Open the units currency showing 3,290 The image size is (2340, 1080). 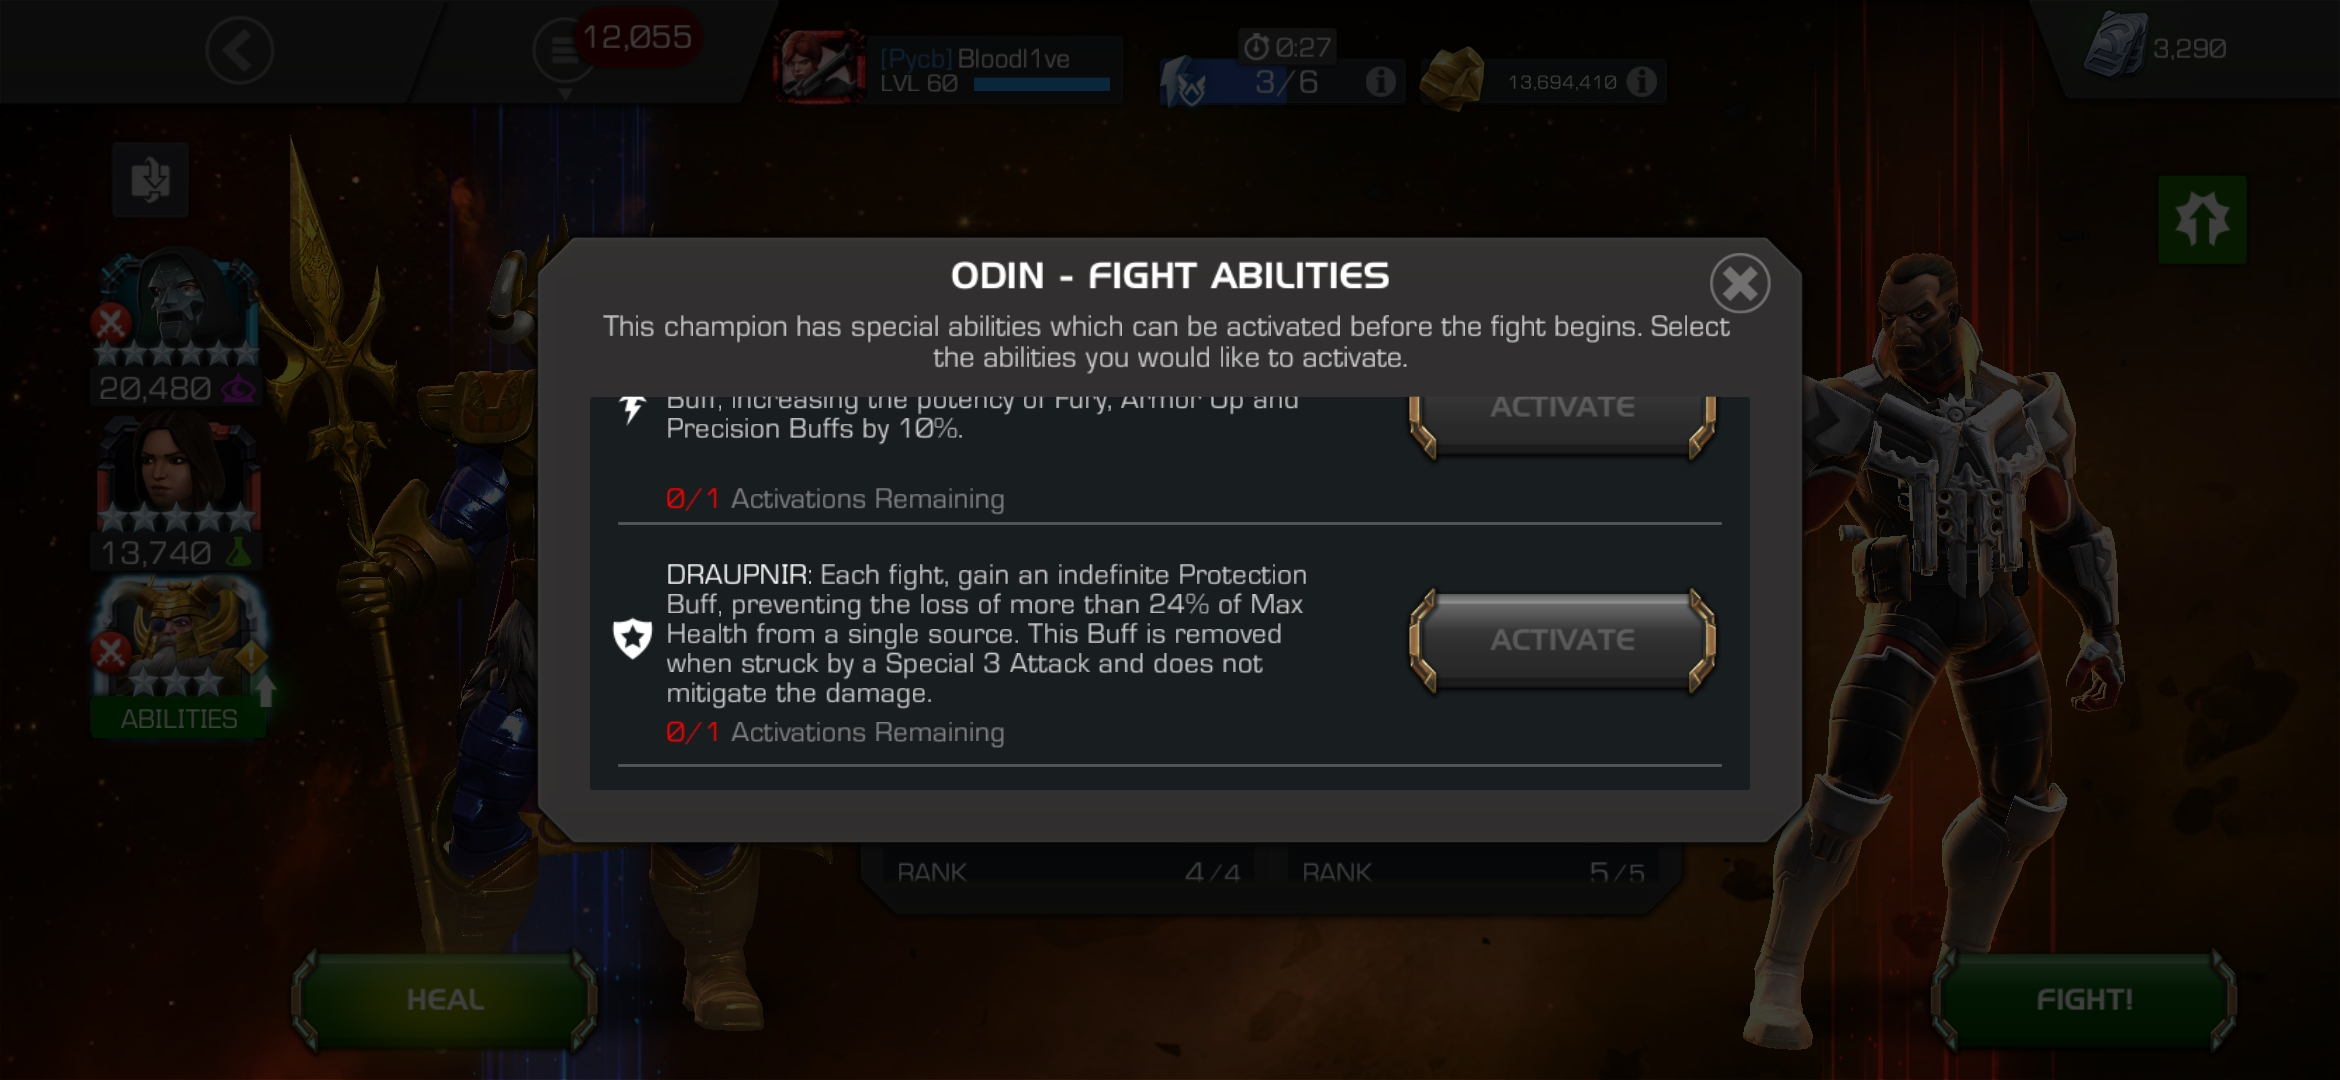pos(2155,46)
